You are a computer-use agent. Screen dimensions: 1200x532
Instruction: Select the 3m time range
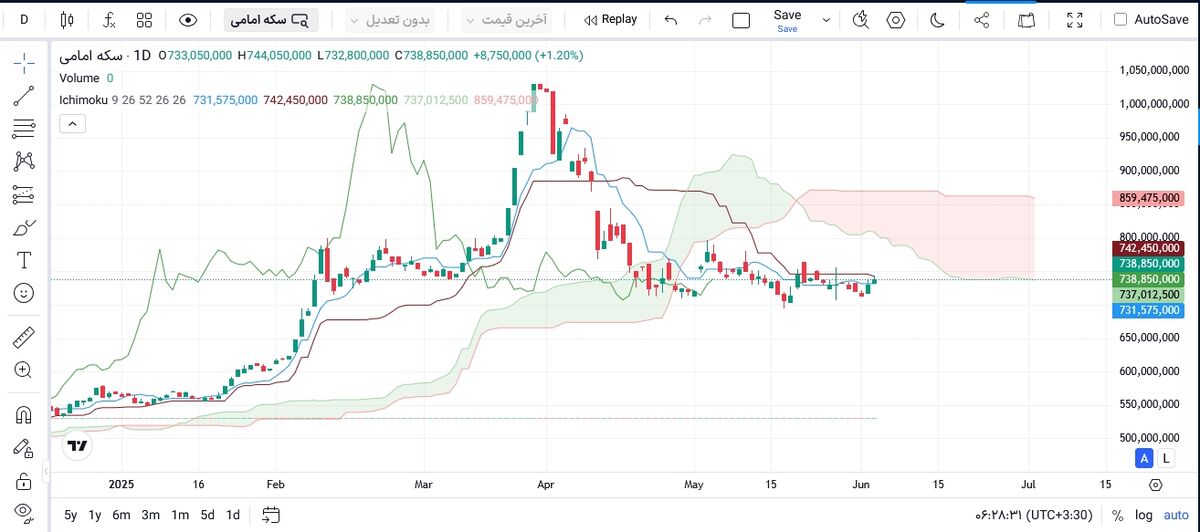coord(150,514)
